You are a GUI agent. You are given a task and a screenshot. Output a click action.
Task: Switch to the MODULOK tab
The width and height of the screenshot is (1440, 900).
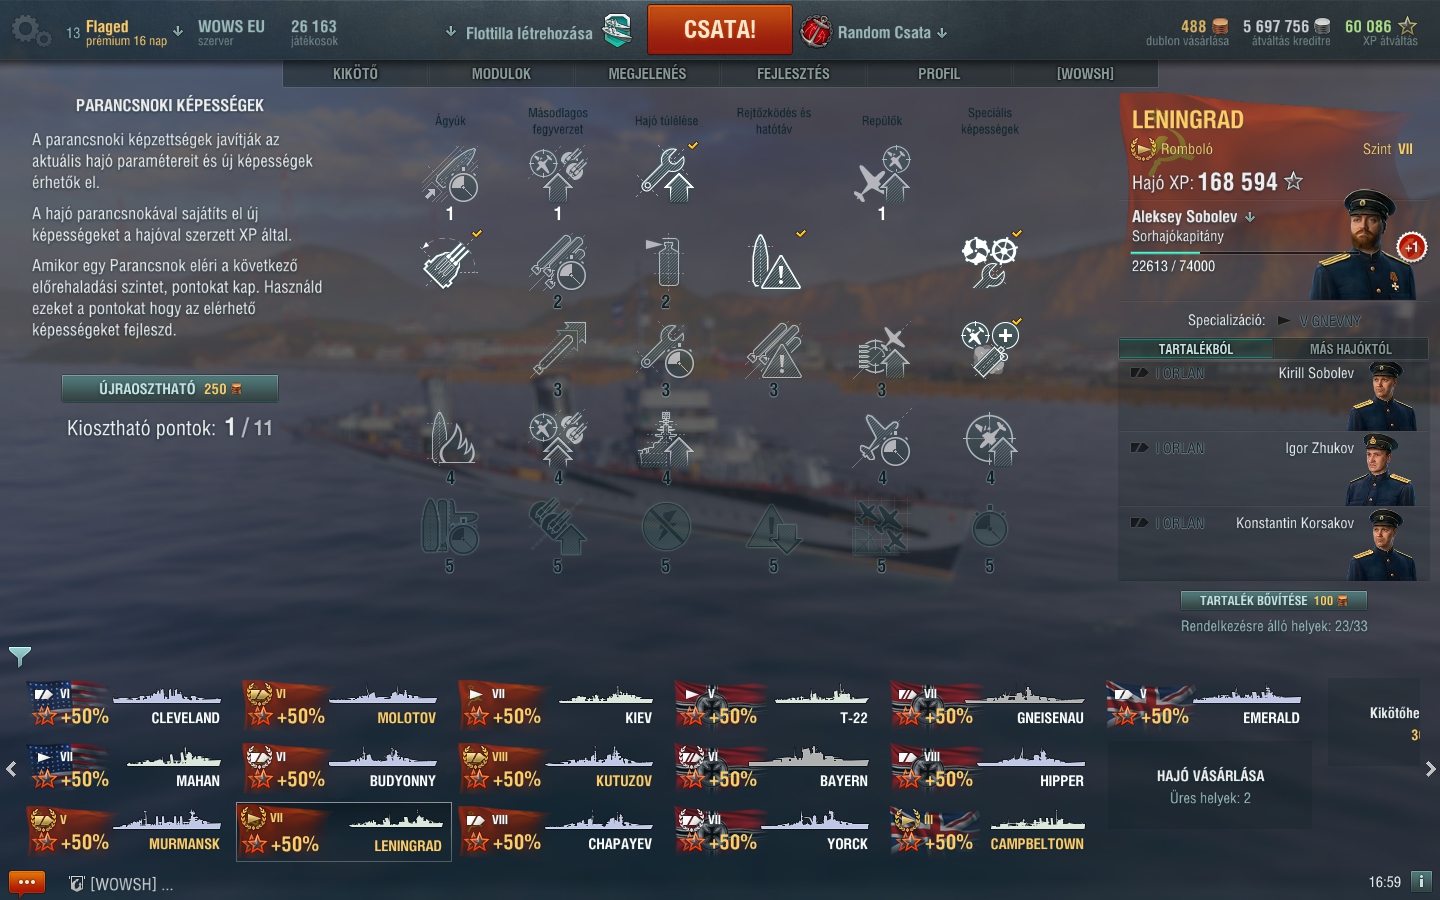pos(501,74)
